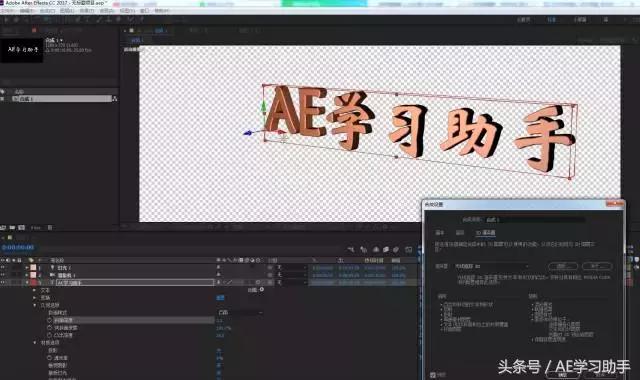Toggle 预览 checkbox in composition settings dialog
640x380 pixels.
[x=433, y=375]
